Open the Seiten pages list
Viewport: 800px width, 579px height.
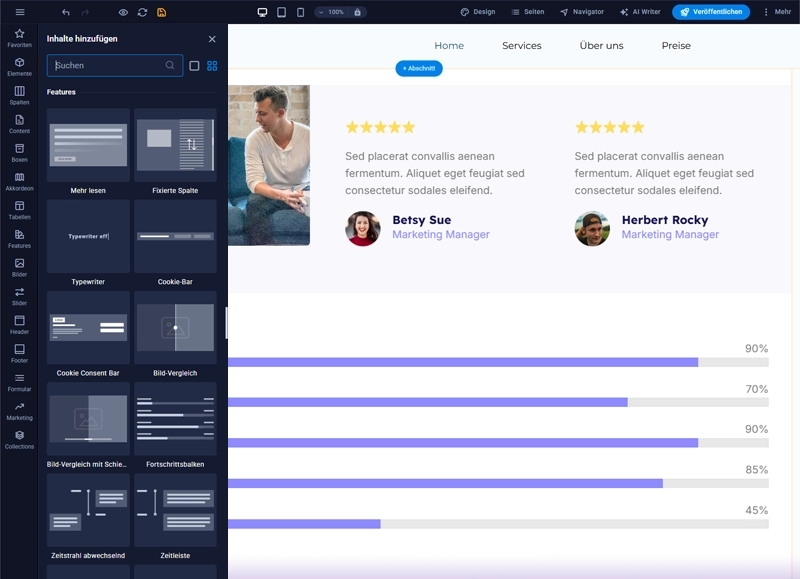tap(528, 12)
